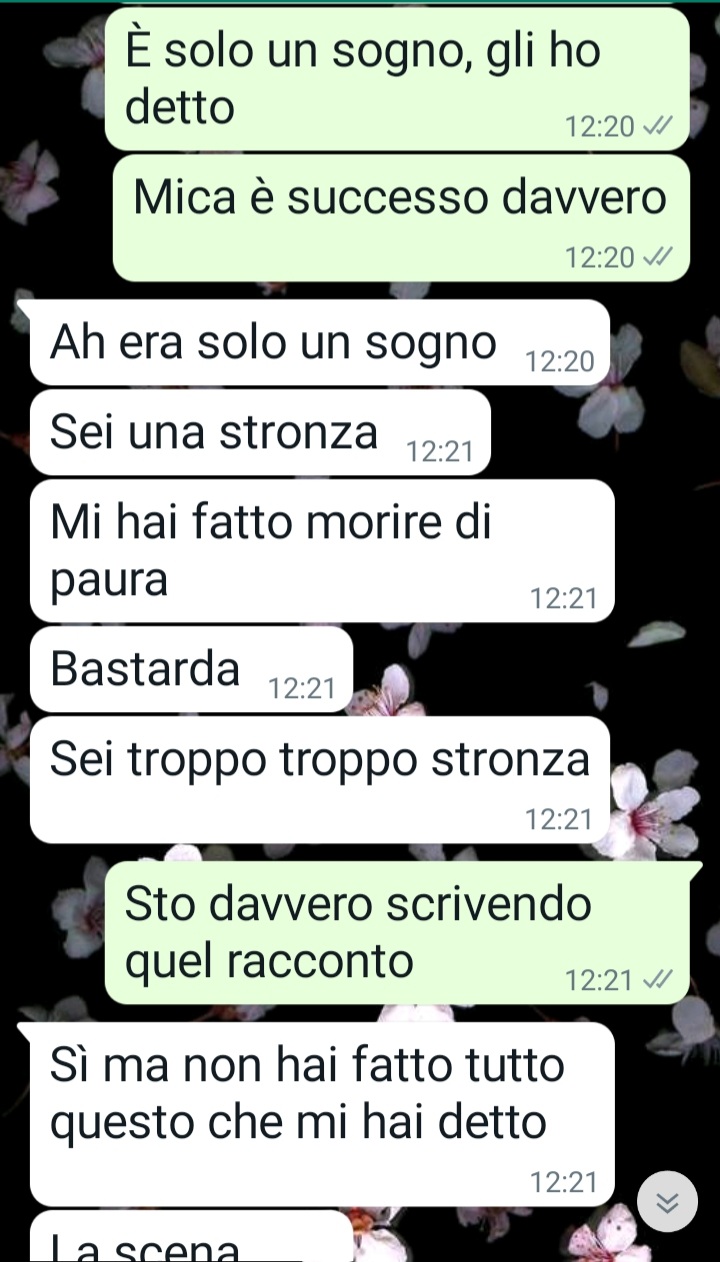Select the "Bastarda" message bubble
720x1262 pixels.
(192, 669)
